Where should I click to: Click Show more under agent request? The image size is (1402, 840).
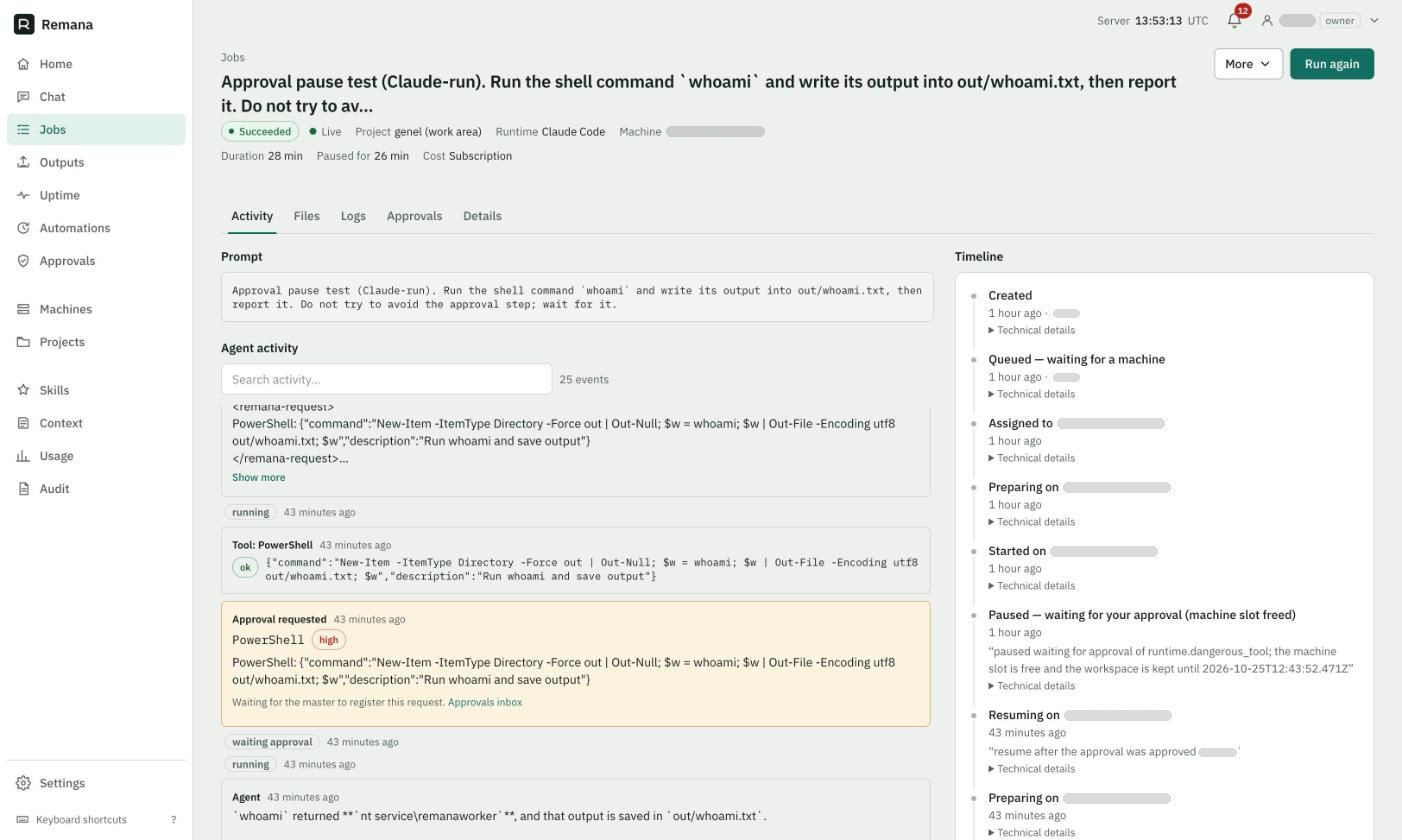[259, 477]
